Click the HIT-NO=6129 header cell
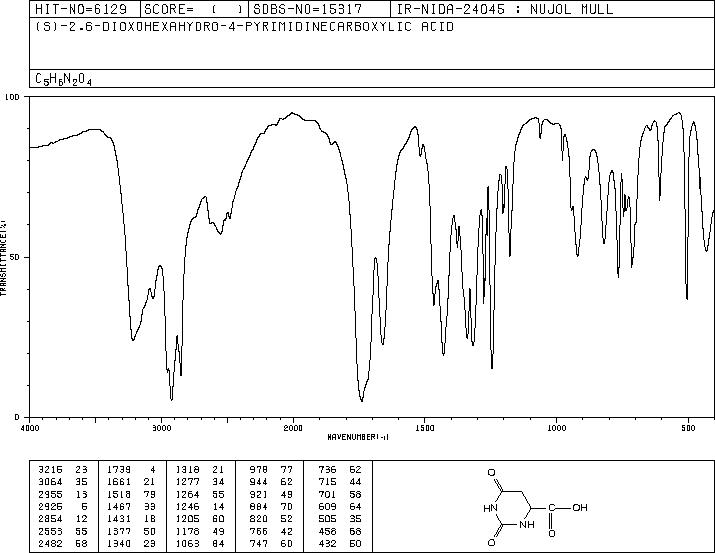Image resolution: width=715 pixels, height=553 pixels. pos(85,9)
